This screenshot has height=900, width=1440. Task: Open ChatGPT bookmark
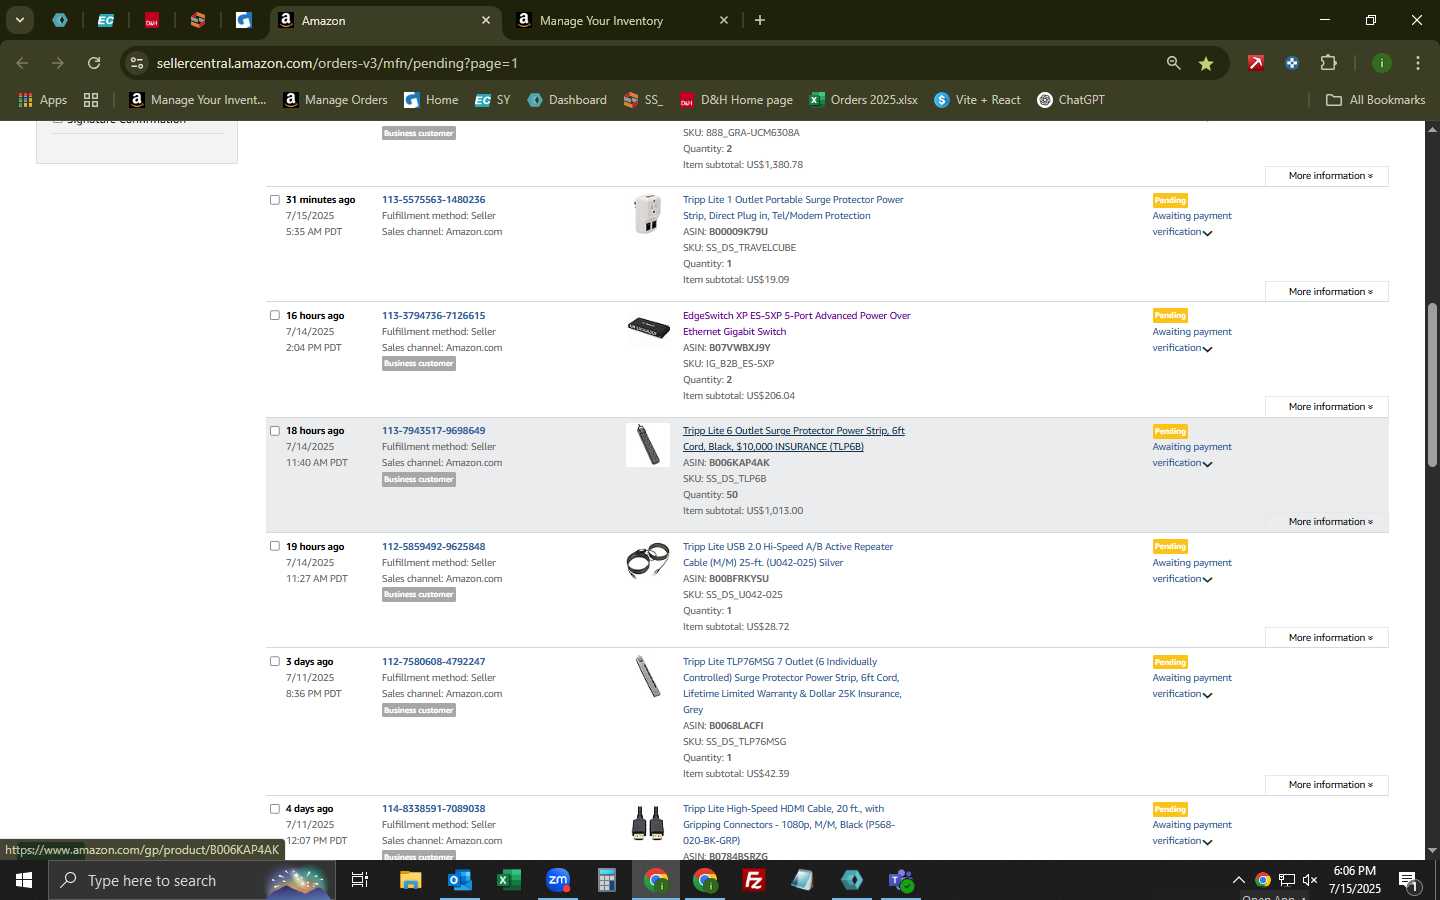coord(1071,100)
